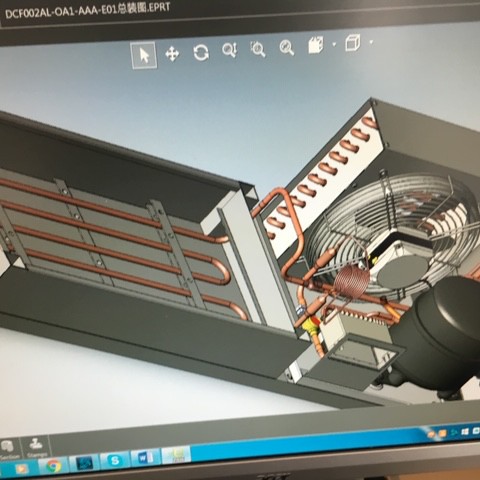Open the dark blue taskbar application
This screenshot has height=480, width=480.
coord(85,463)
